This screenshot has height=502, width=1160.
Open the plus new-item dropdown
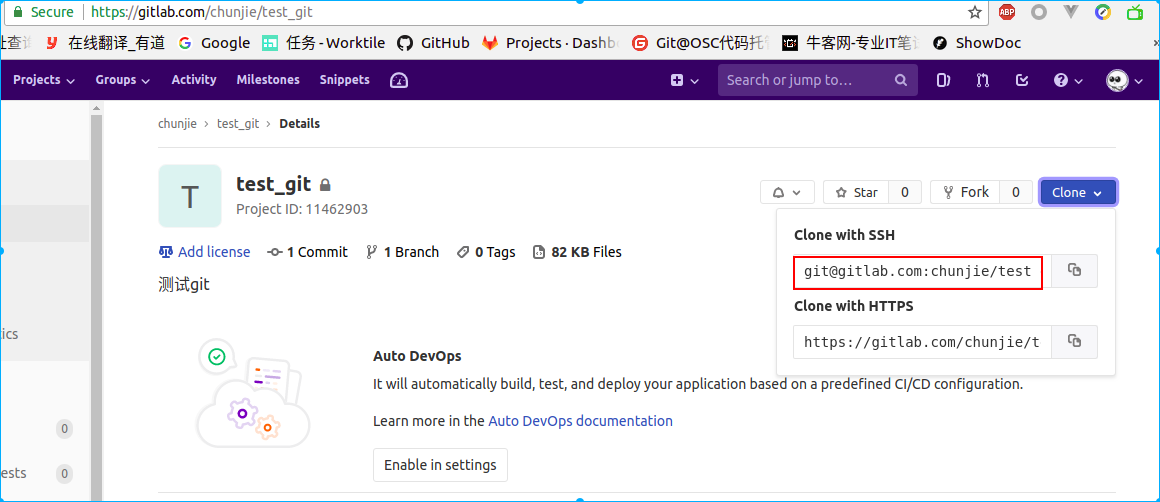click(684, 80)
